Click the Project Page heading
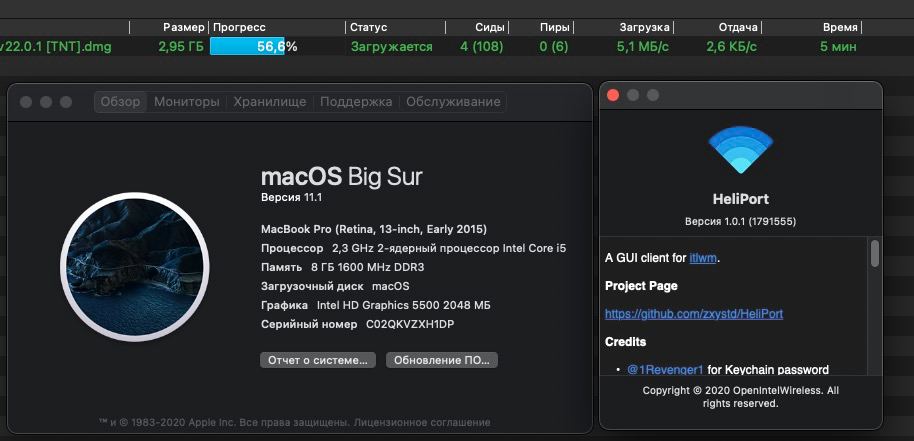The width and height of the screenshot is (914, 441). [x=641, y=286]
